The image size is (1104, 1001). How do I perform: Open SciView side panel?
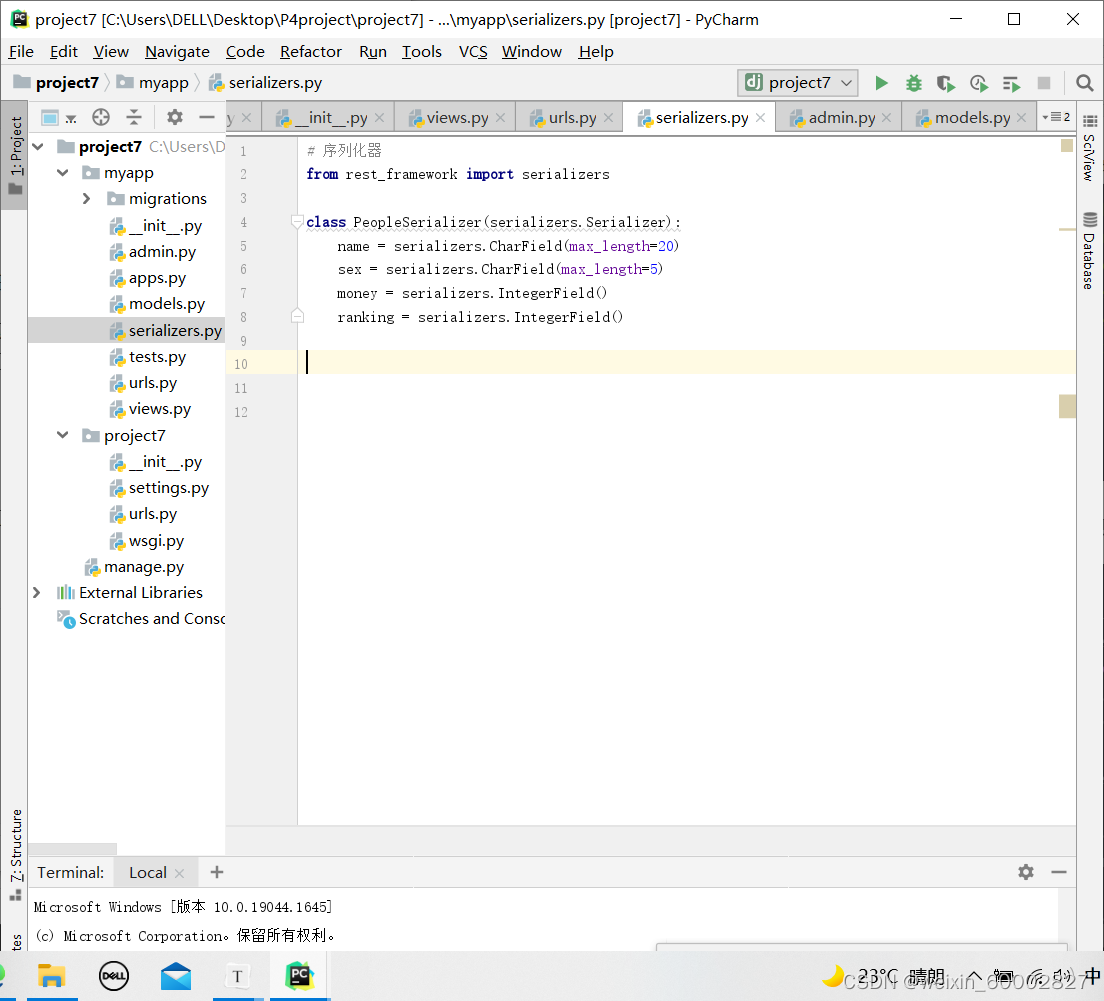point(1089,149)
